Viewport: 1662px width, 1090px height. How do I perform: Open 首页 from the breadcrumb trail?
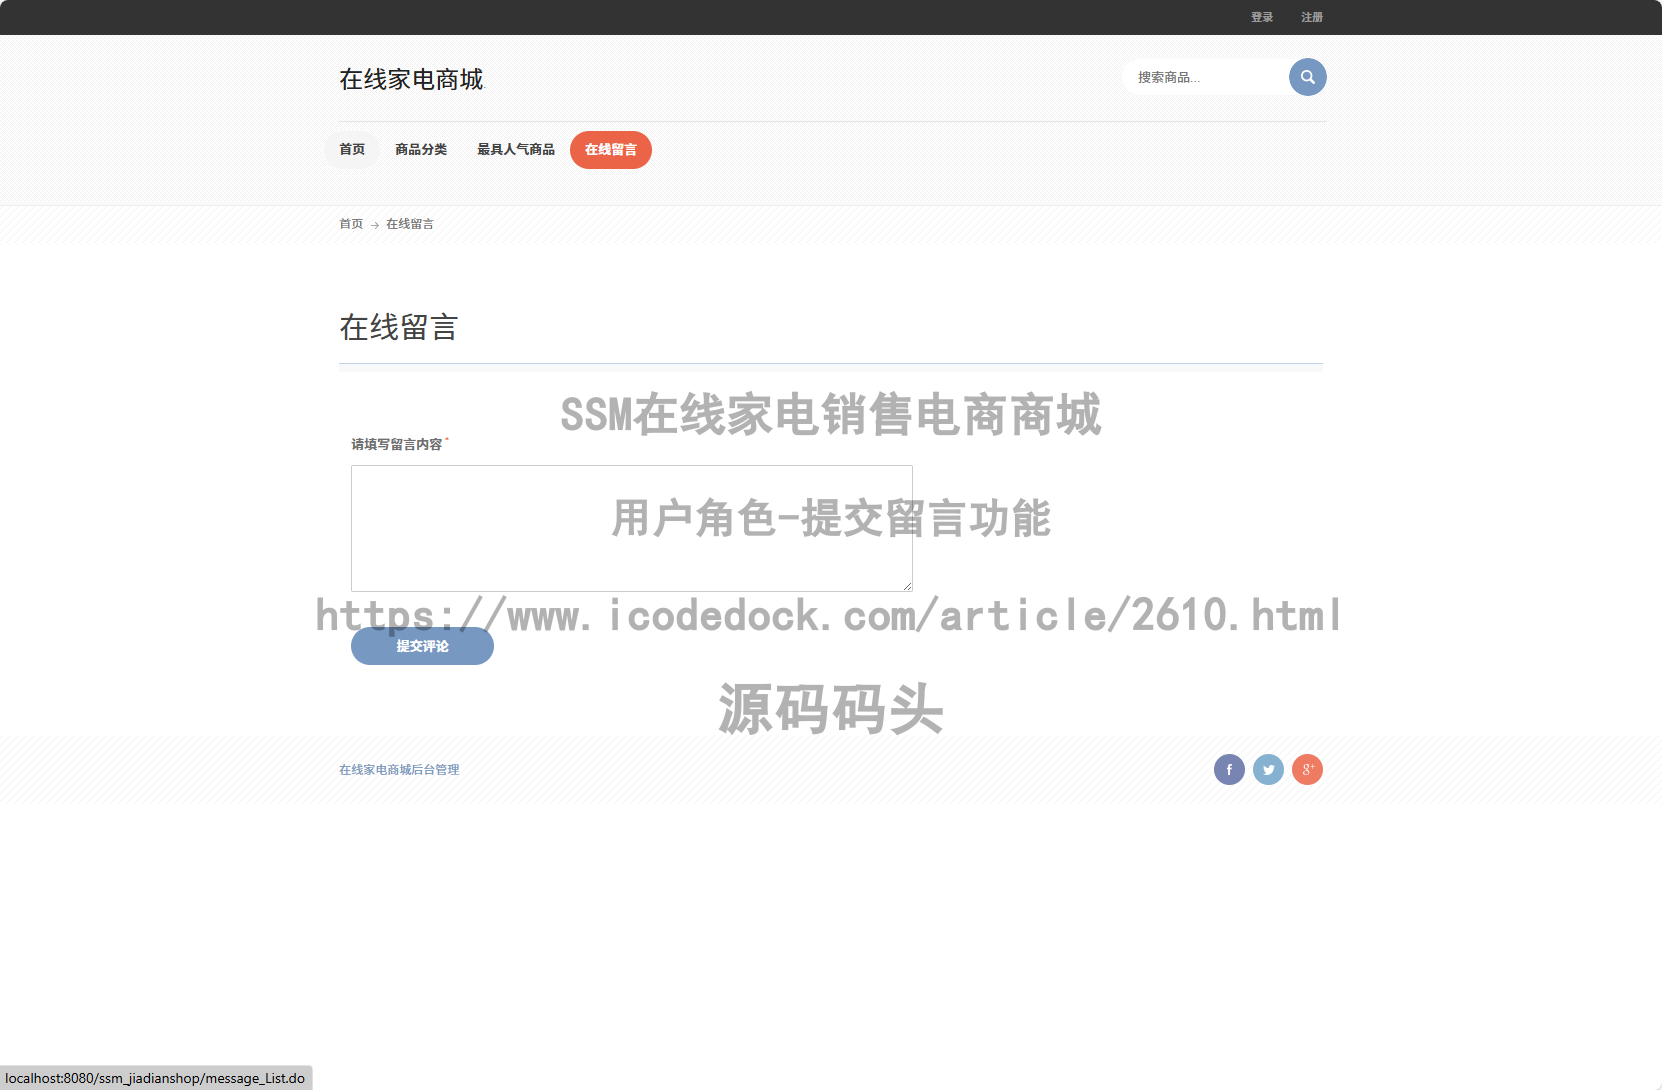tap(351, 224)
